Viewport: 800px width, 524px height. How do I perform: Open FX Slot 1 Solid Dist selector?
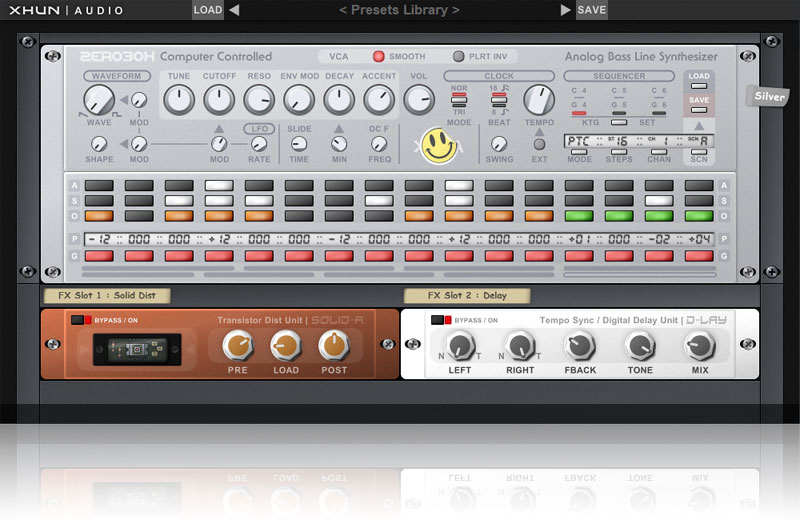(107, 295)
